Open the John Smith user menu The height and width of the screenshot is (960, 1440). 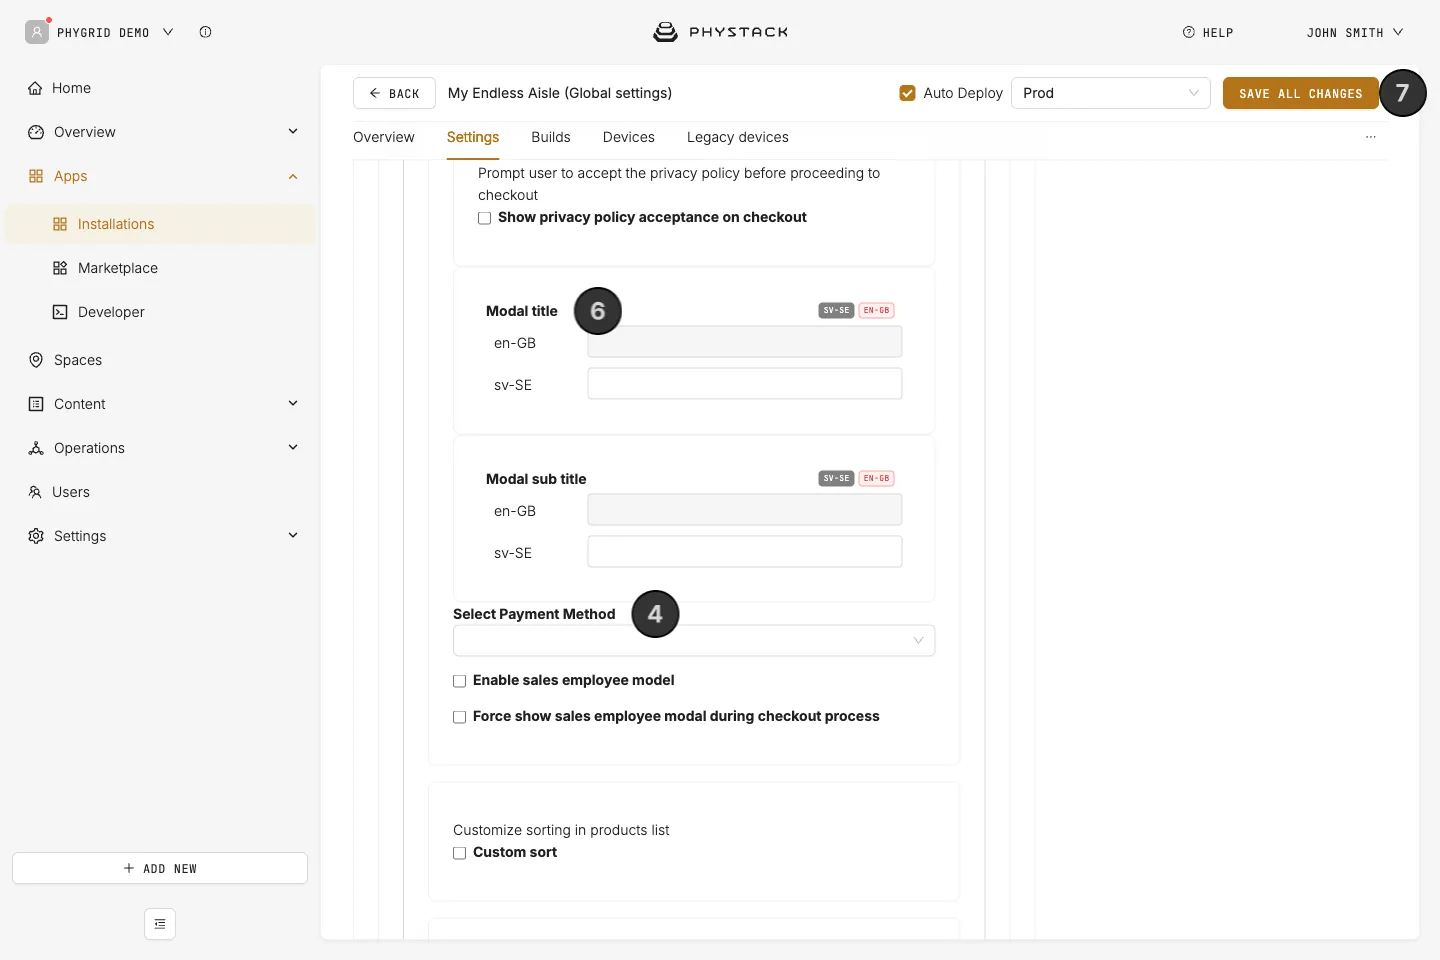(1355, 32)
